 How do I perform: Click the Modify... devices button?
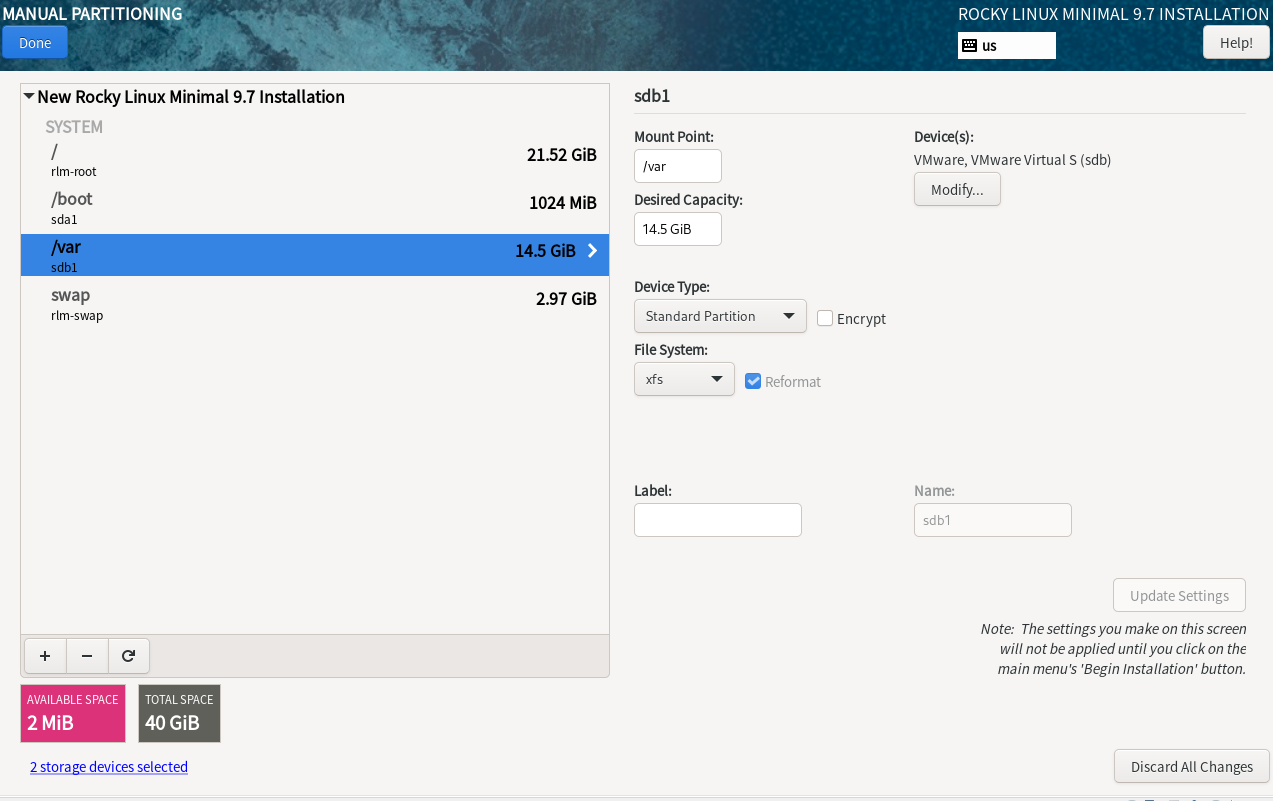pyautogui.click(x=957, y=190)
